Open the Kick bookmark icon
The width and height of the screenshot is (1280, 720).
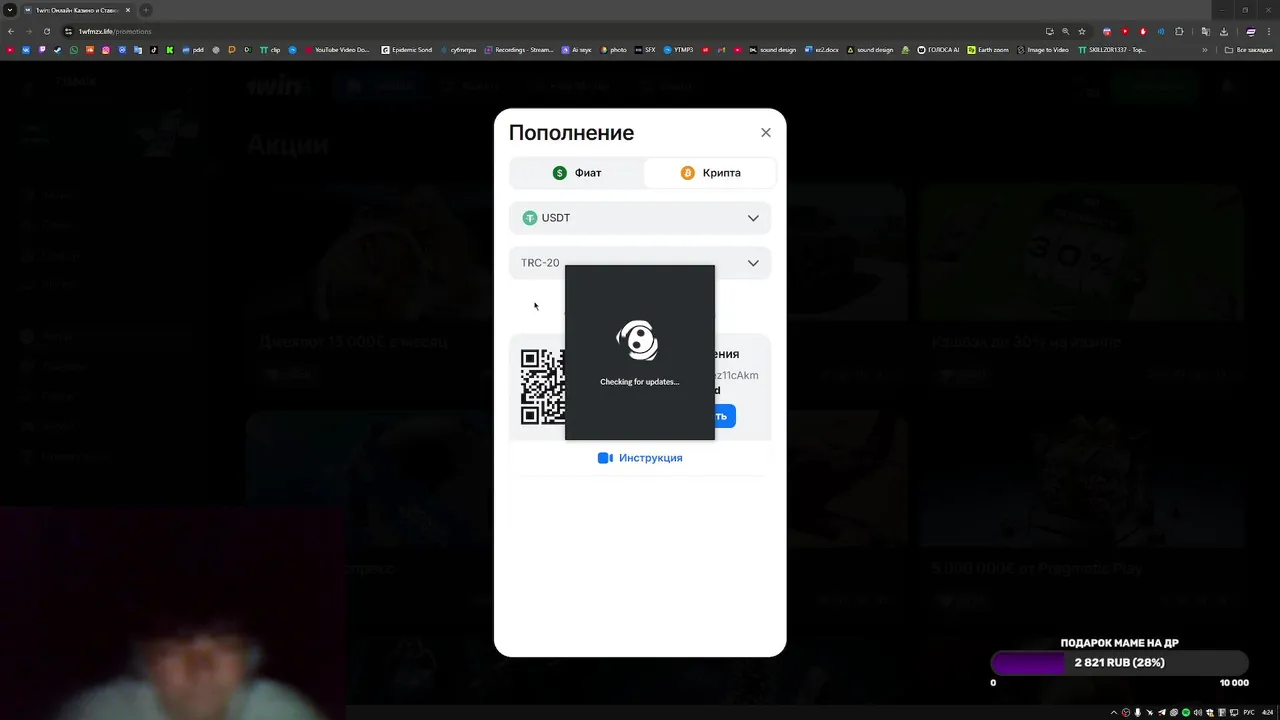[170, 50]
